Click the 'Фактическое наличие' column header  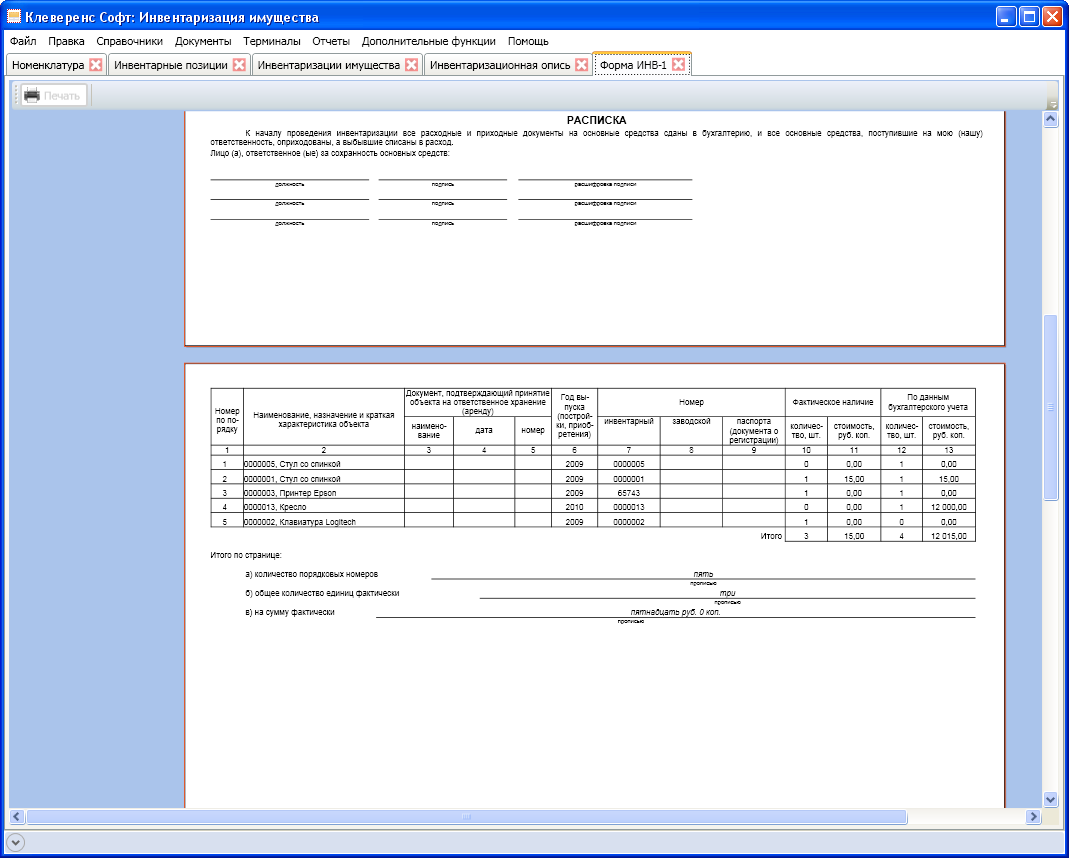click(x=832, y=402)
